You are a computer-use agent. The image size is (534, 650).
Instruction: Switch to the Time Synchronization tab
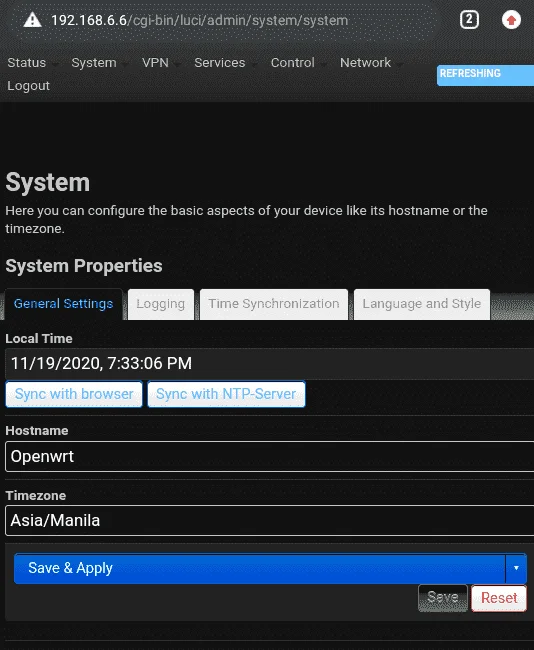274,304
